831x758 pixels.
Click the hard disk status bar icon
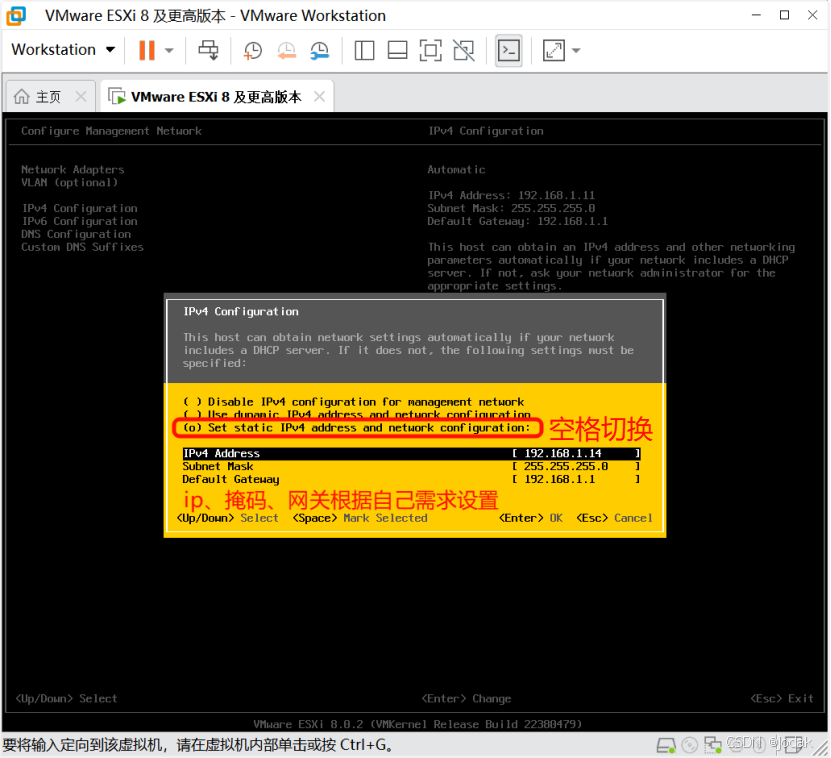tap(666, 745)
